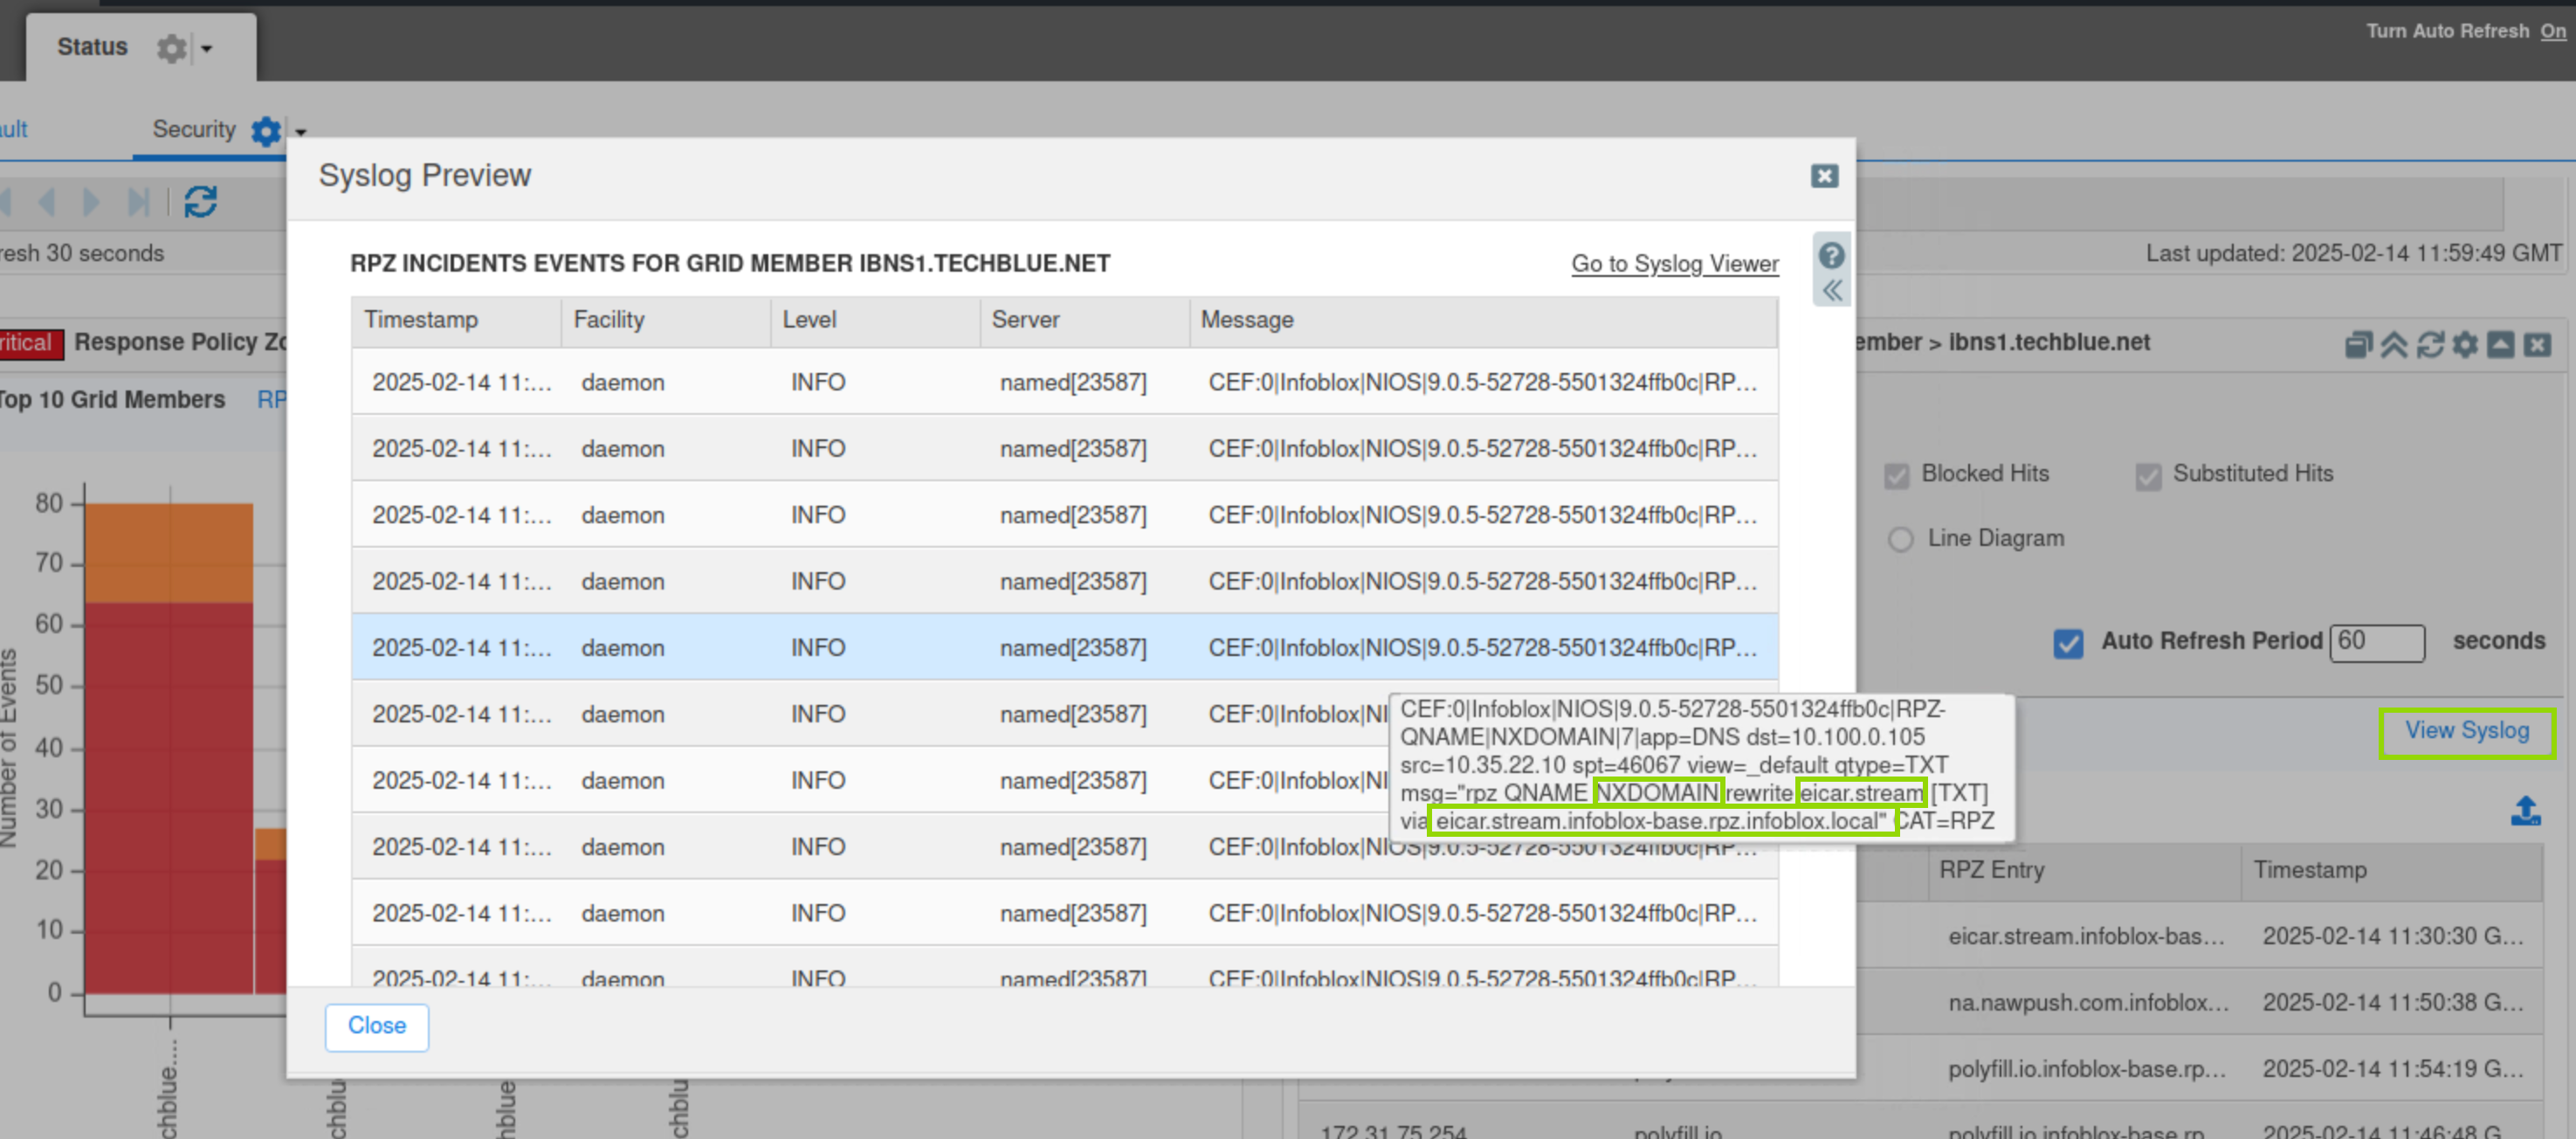Click the Status tab gear icon
2576x1139 pixels.
[x=172, y=48]
